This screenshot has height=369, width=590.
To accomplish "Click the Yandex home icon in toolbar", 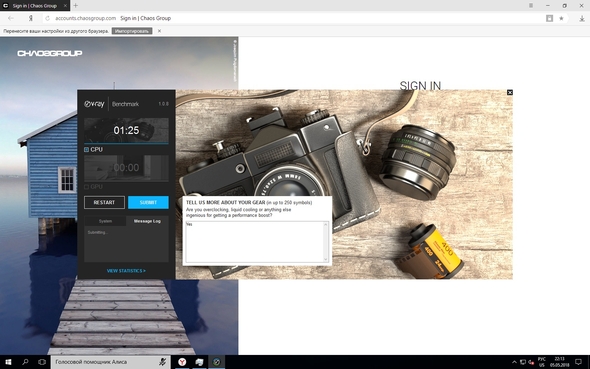I will [30, 18].
